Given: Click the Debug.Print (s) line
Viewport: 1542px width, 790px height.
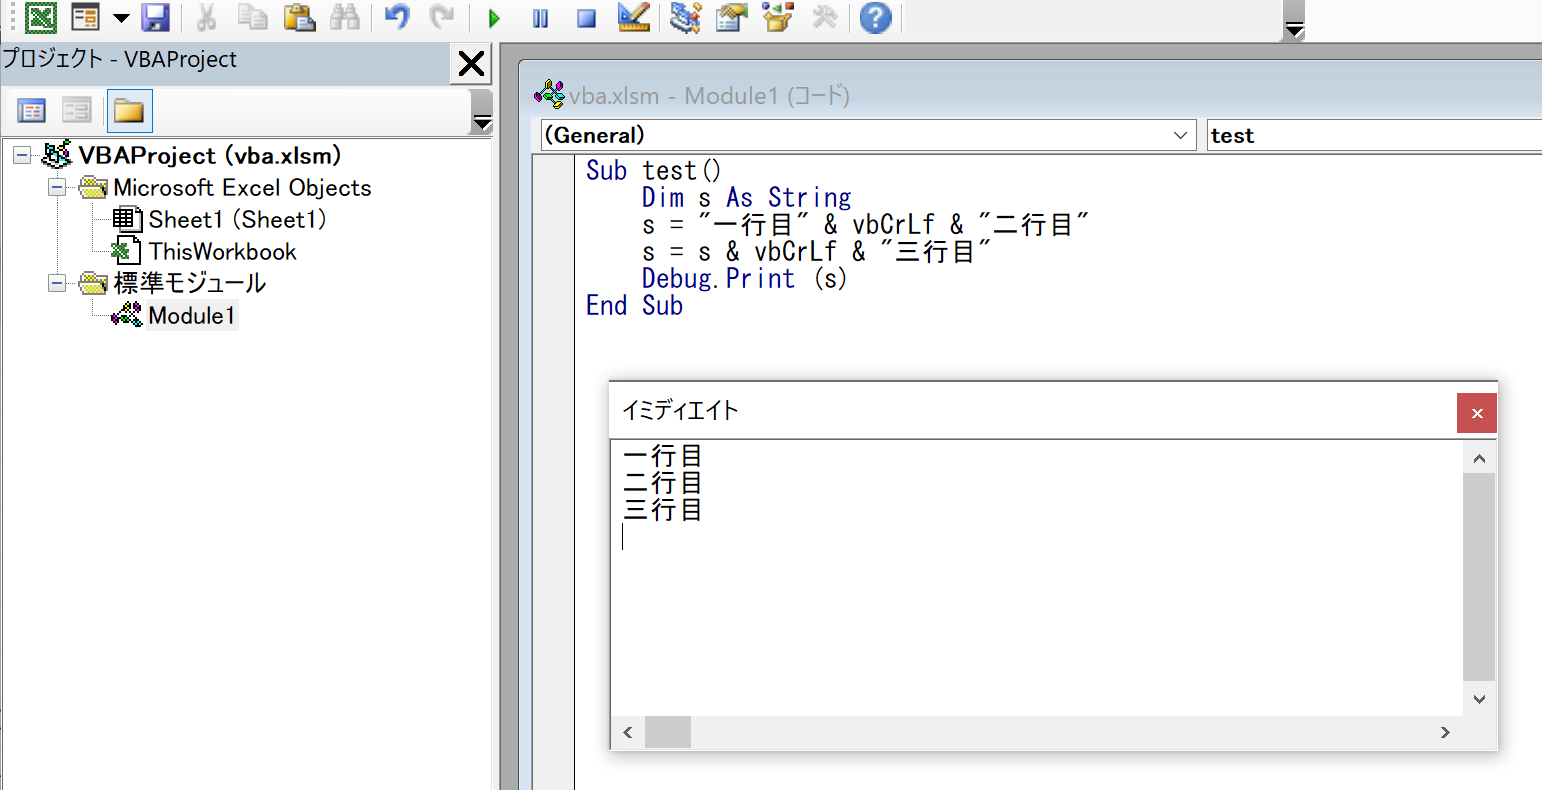Looking at the screenshot, I should (x=745, y=279).
